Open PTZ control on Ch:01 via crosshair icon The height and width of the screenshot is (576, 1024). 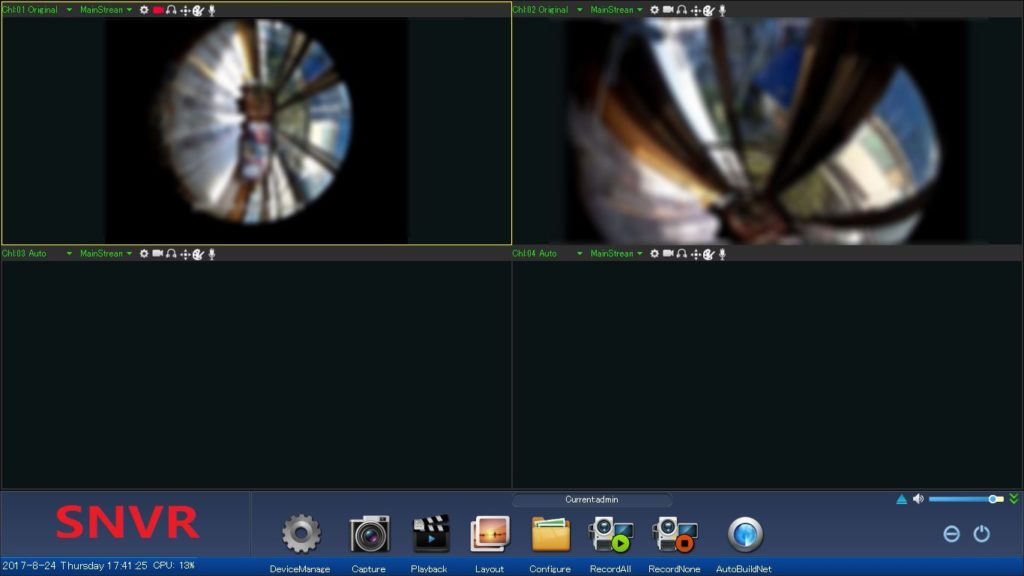[185, 9]
